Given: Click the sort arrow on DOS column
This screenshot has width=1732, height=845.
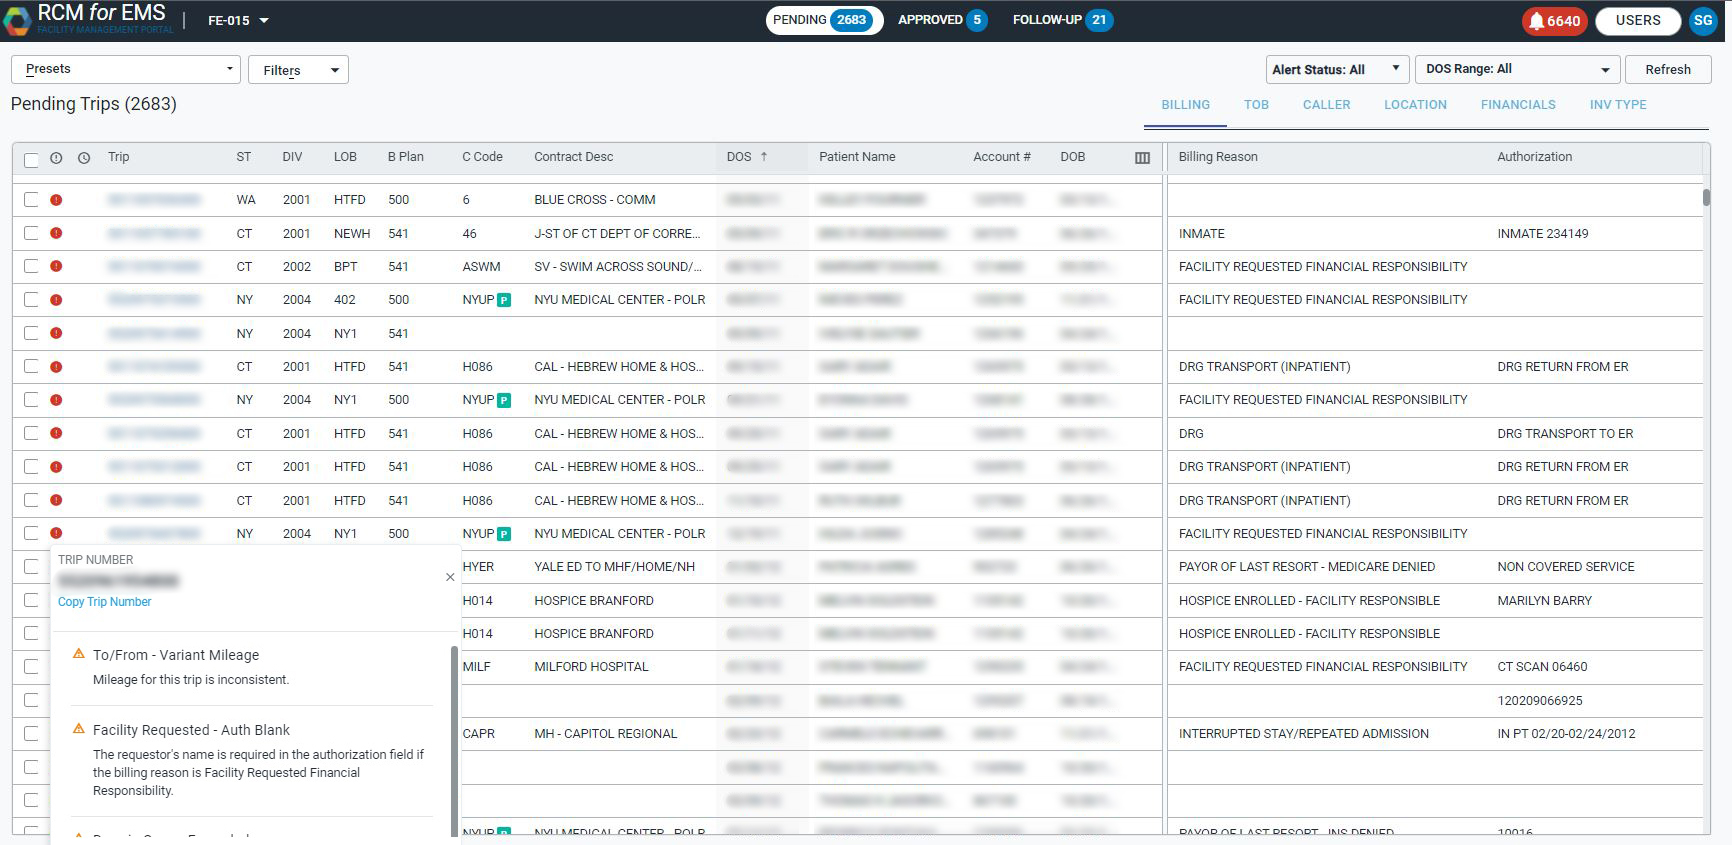Looking at the screenshot, I should click(764, 157).
